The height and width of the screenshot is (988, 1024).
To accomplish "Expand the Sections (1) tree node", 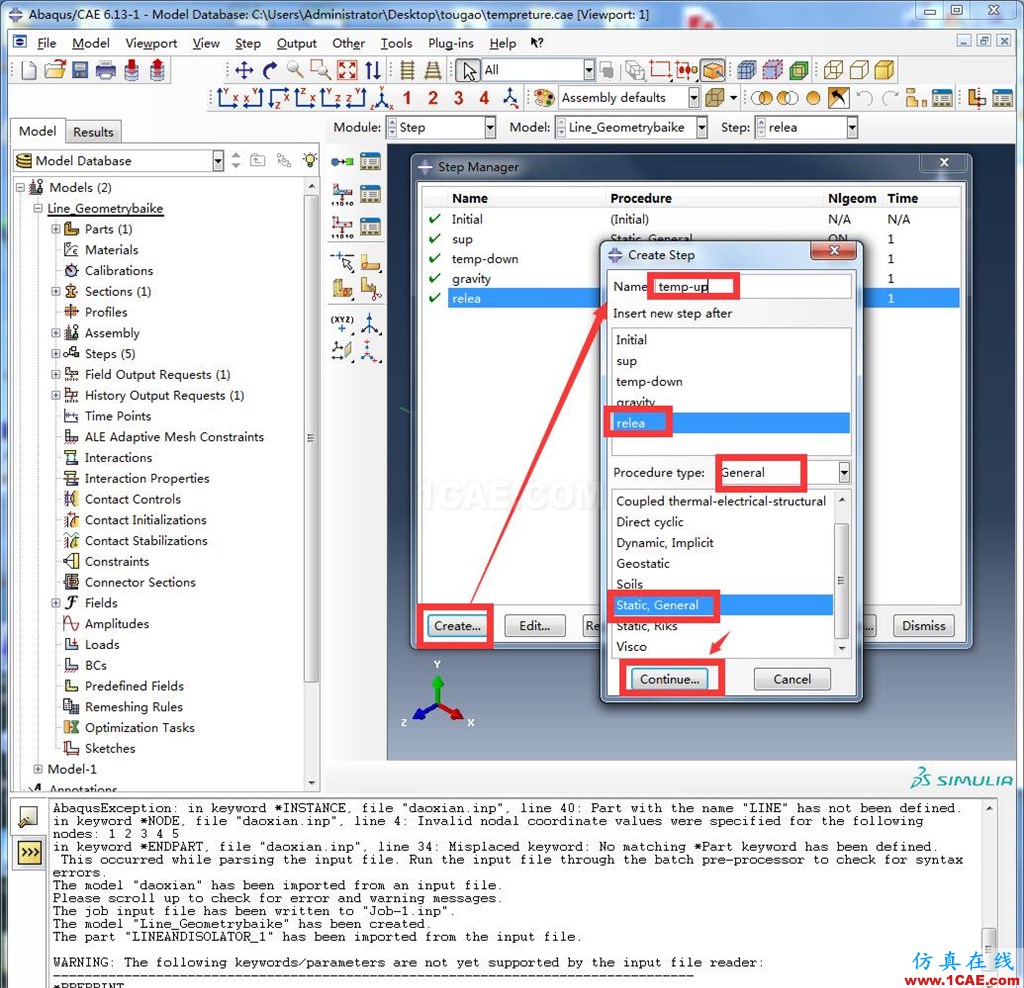I will click(x=56, y=291).
